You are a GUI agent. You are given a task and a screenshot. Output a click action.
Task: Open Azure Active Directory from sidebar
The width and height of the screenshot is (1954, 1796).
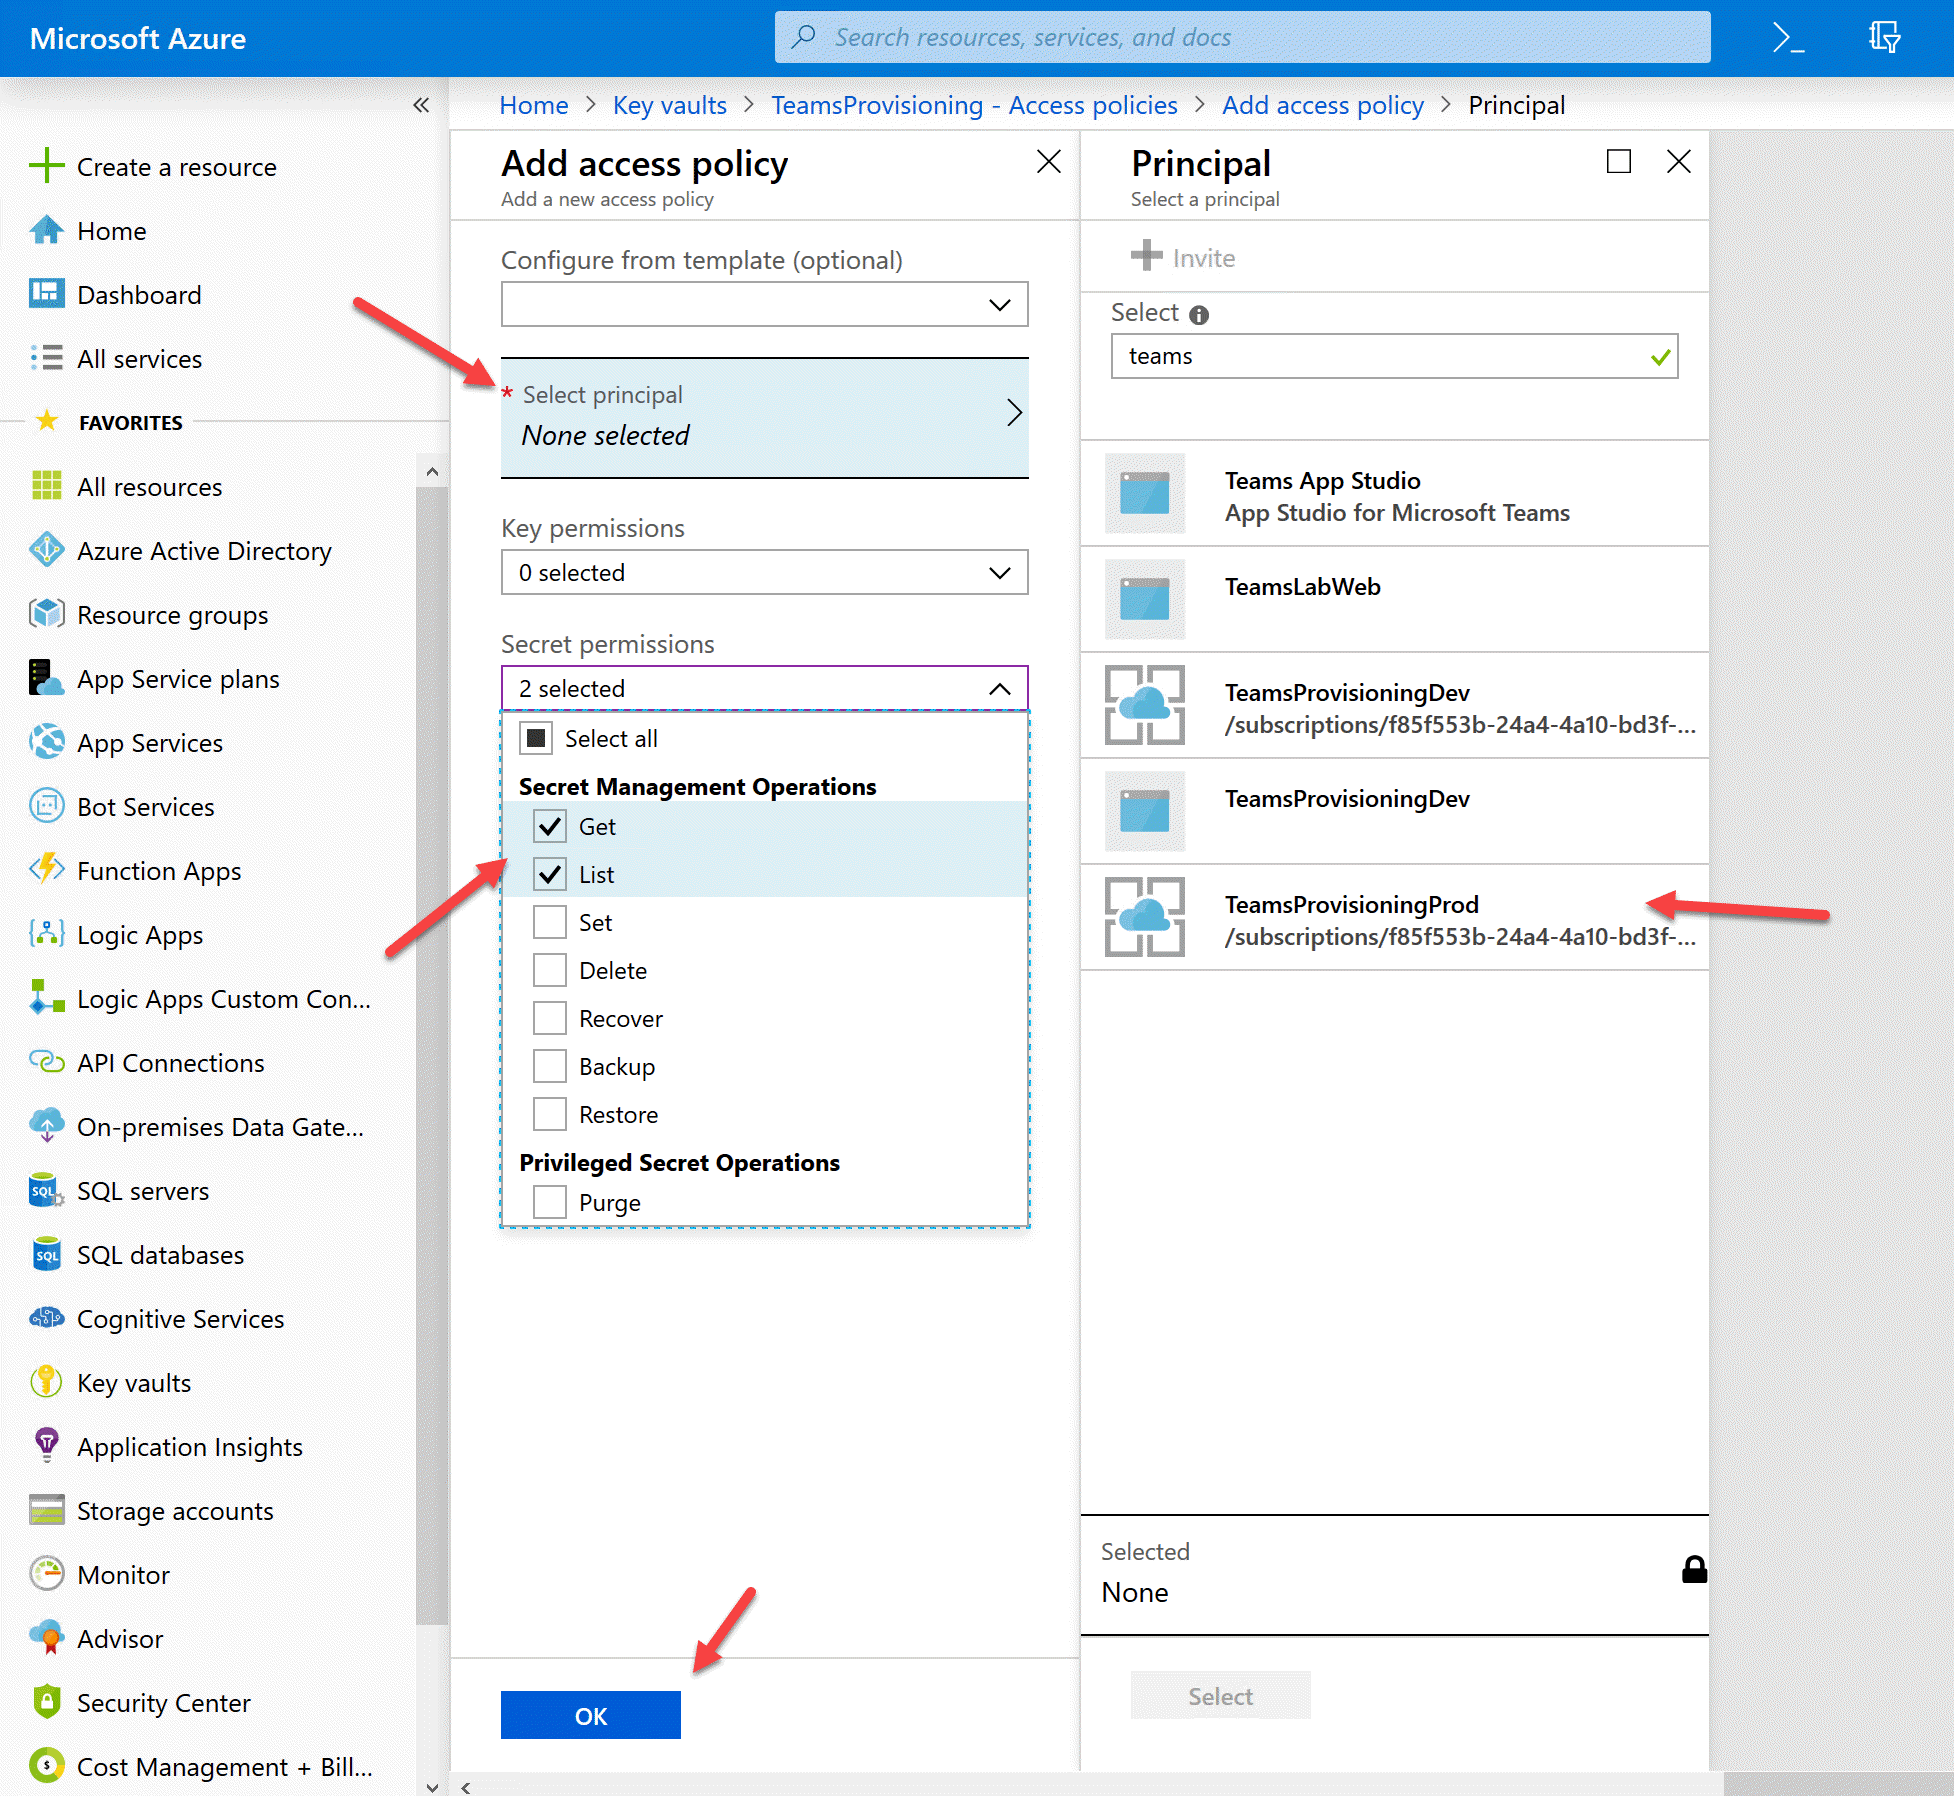tap(204, 551)
